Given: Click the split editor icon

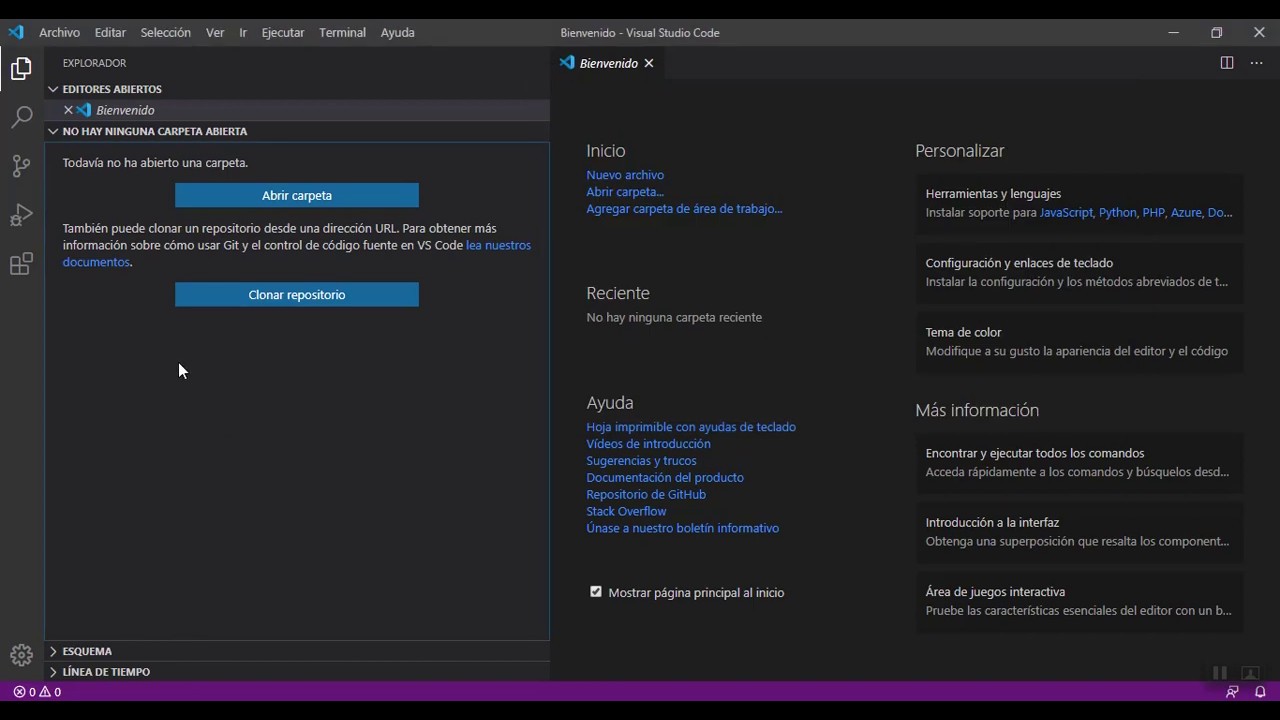Looking at the screenshot, I should [x=1227, y=63].
